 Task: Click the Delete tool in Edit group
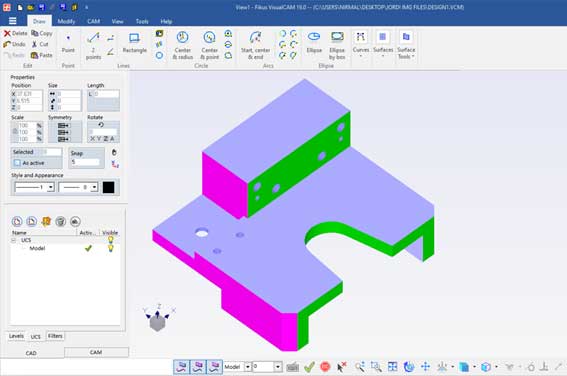[16, 33]
